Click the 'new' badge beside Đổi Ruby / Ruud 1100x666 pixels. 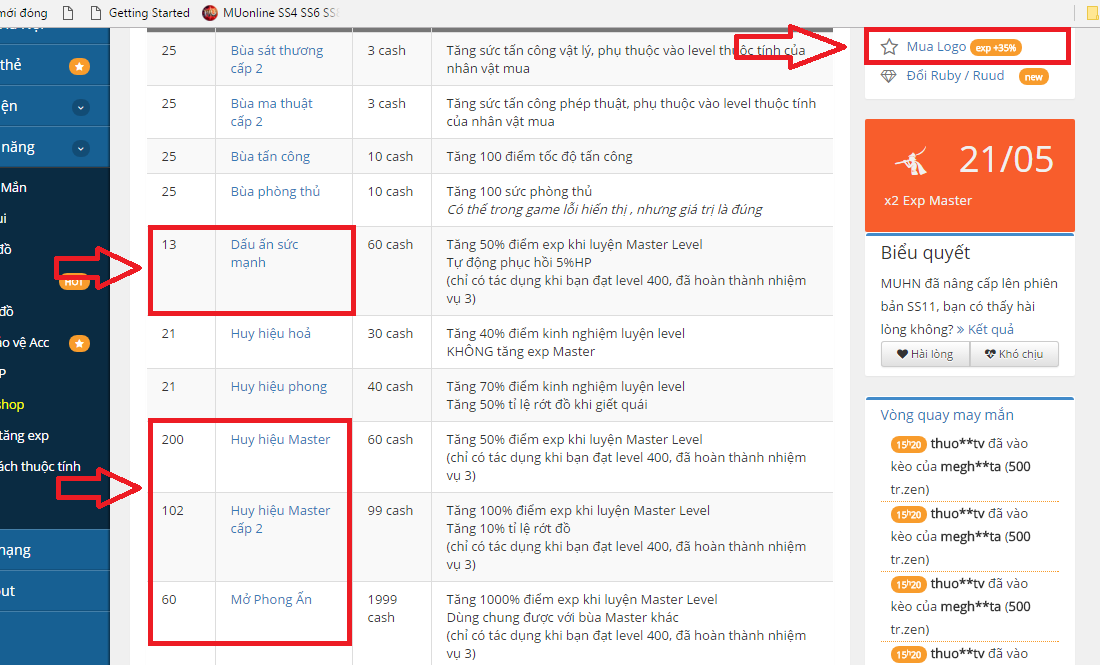tap(1033, 76)
